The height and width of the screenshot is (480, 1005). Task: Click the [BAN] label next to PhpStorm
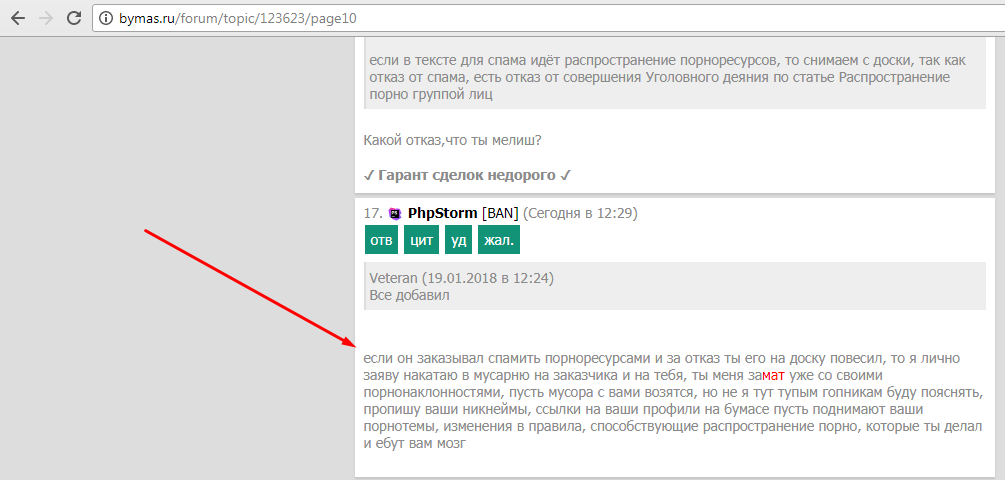click(x=499, y=213)
